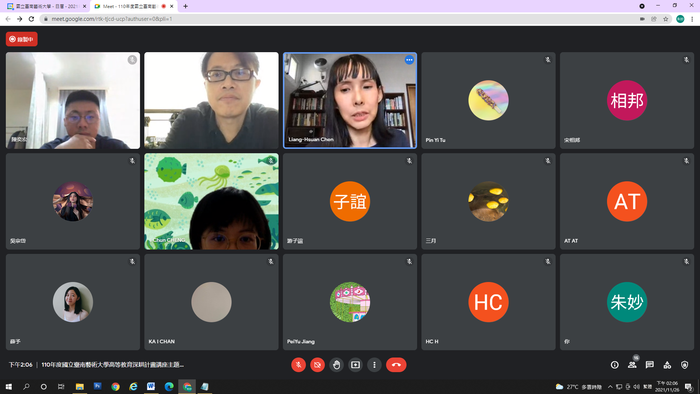
Task: Go back in browser history
Action: [x=8, y=19]
